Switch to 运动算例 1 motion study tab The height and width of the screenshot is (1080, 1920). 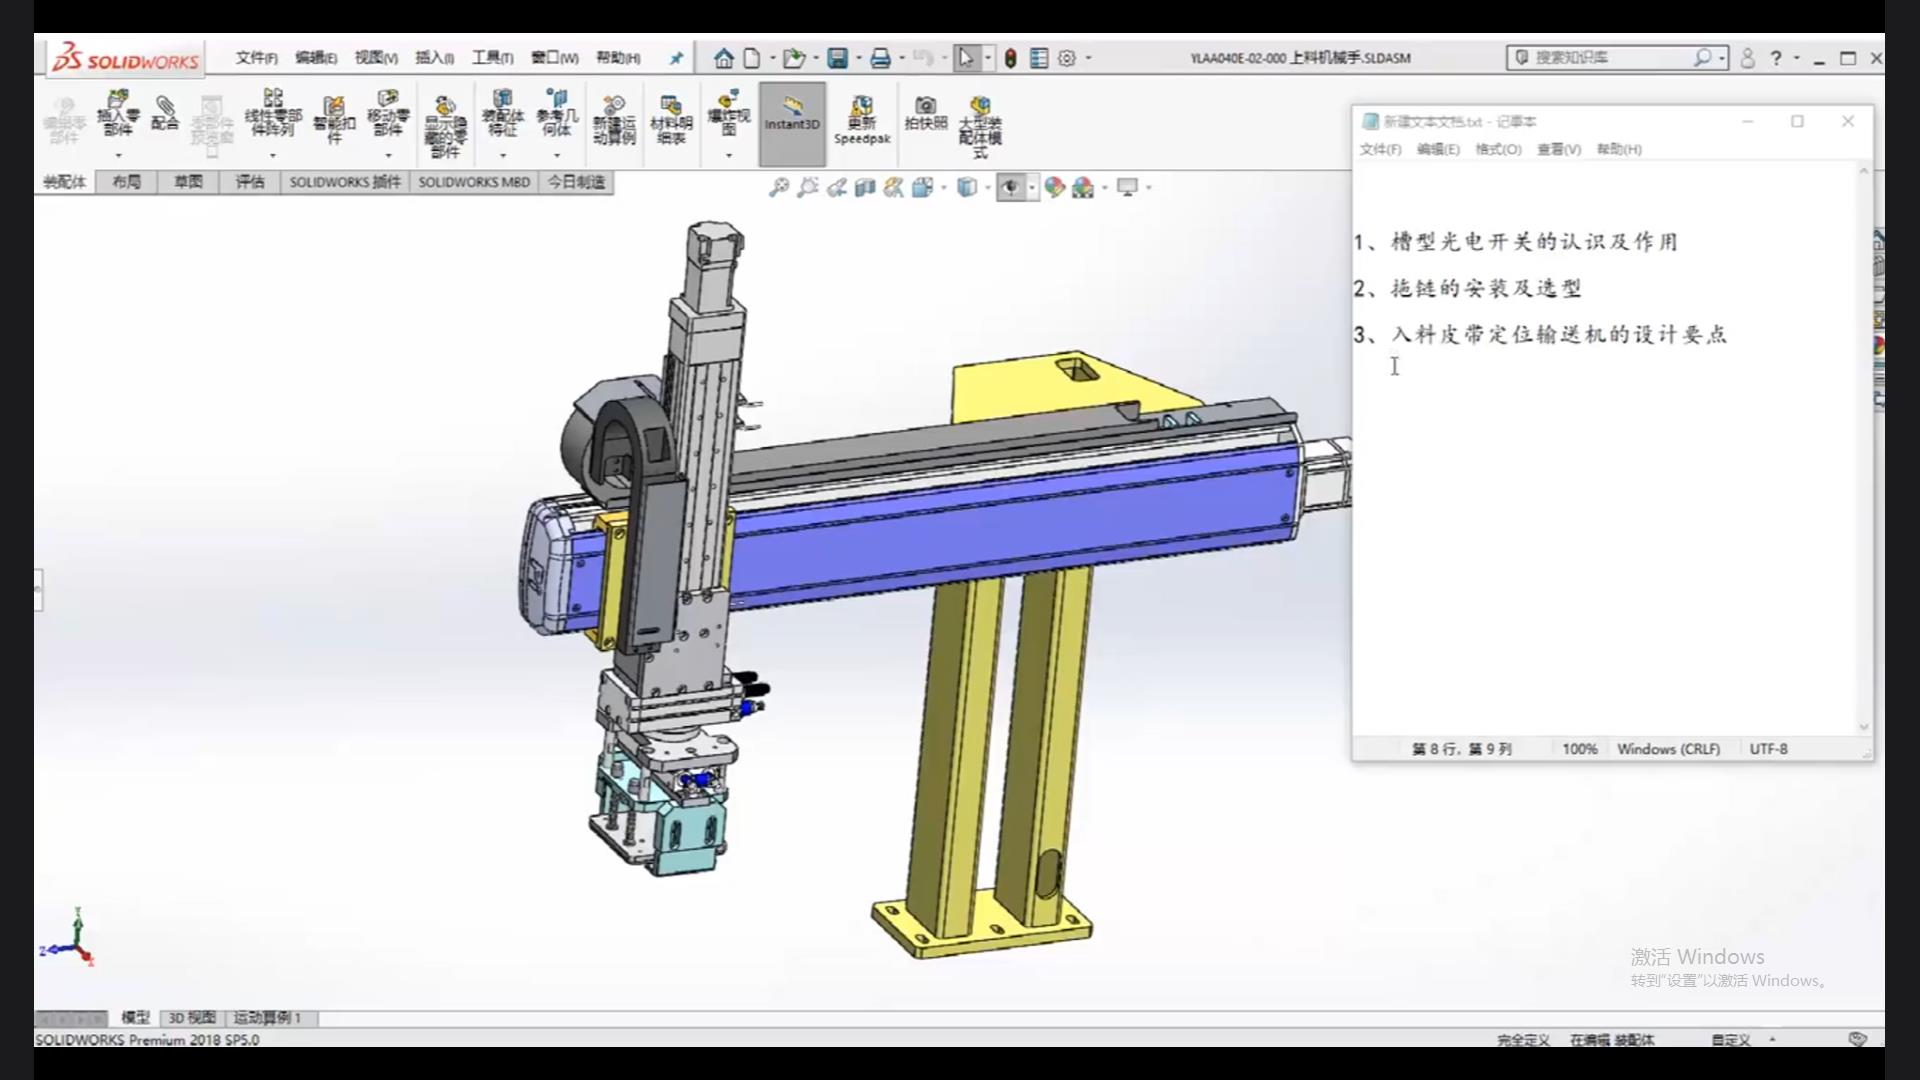(x=267, y=1017)
